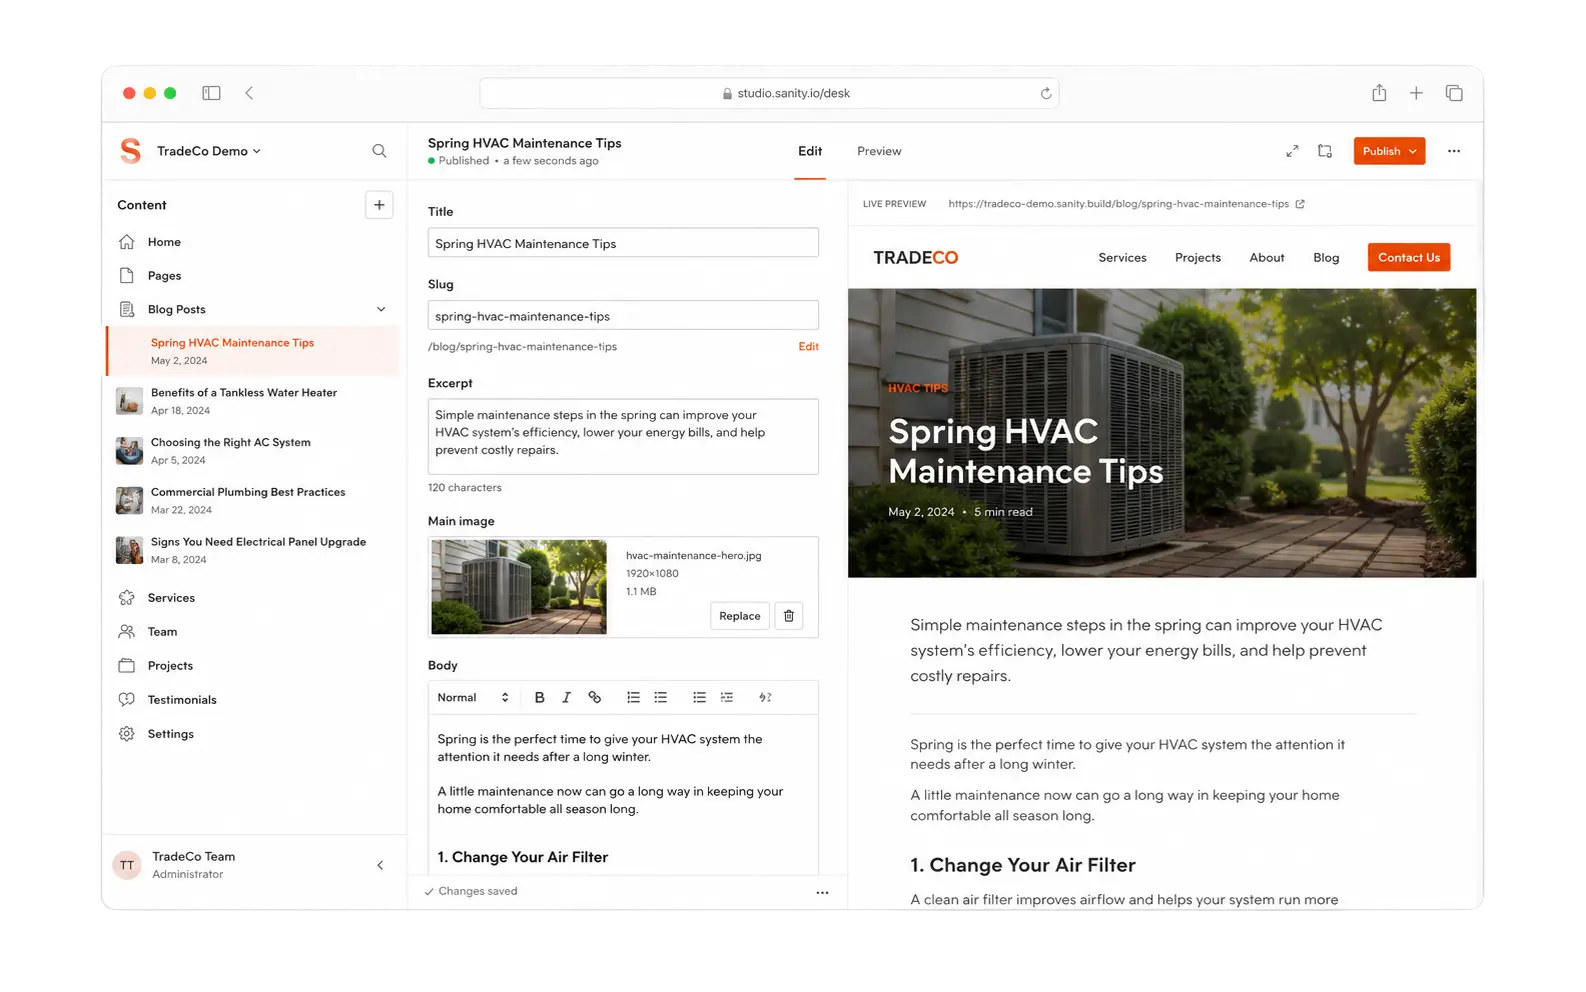This screenshot has width=1586, height=992.
Task: Open Services in preview site nav
Action: click(x=1122, y=258)
